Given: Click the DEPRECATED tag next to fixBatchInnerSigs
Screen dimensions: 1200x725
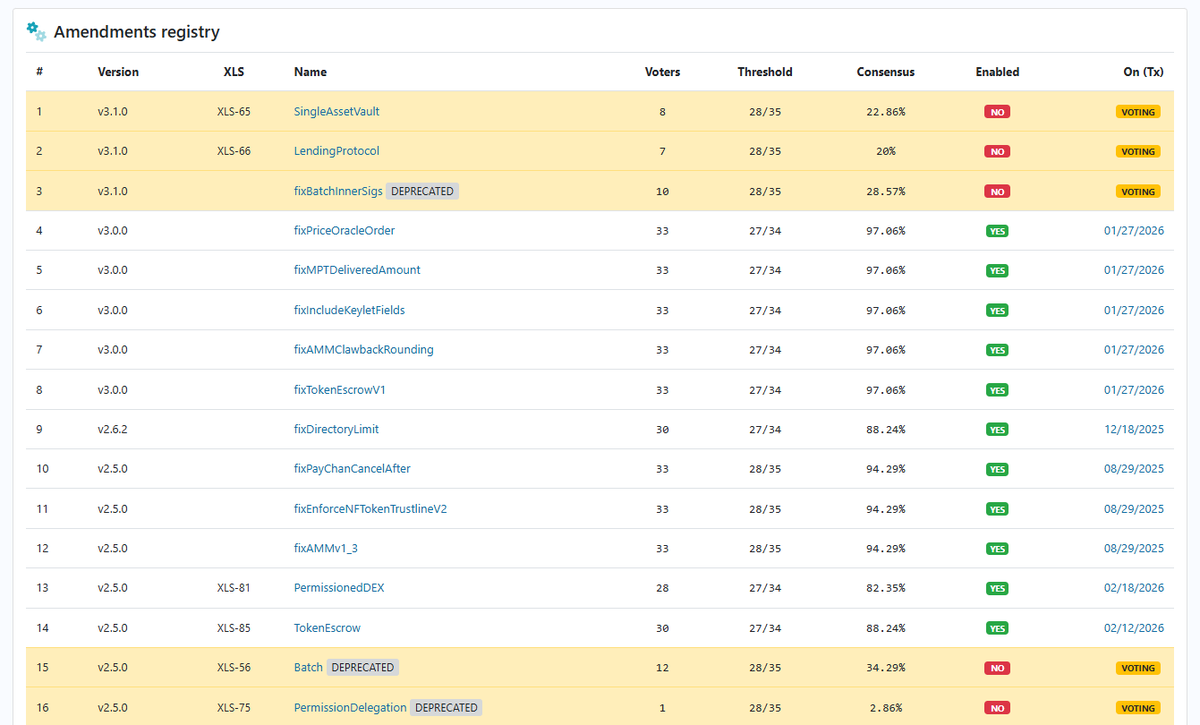Looking at the screenshot, I should (422, 191).
